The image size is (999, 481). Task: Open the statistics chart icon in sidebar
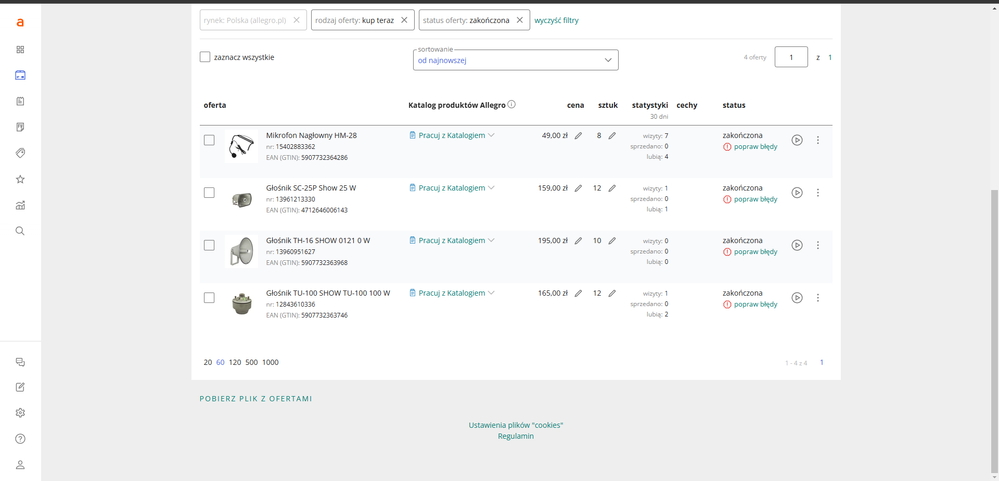(x=20, y=205)
